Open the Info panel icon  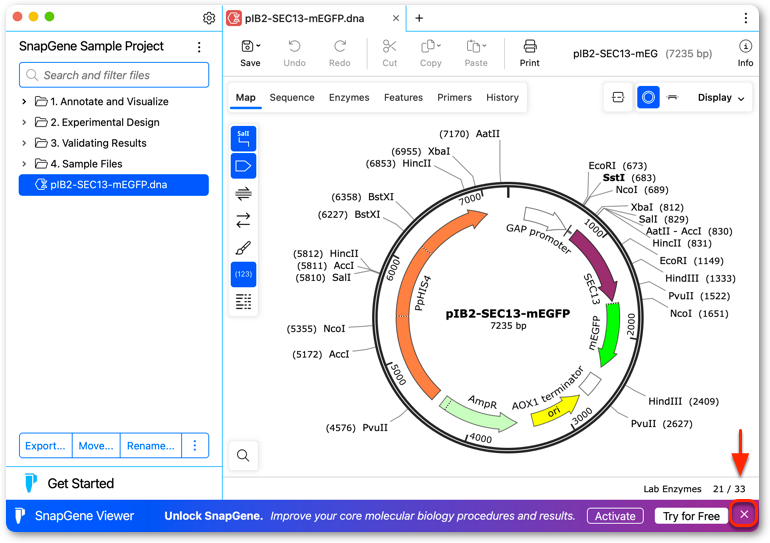[x=745, y=46]
